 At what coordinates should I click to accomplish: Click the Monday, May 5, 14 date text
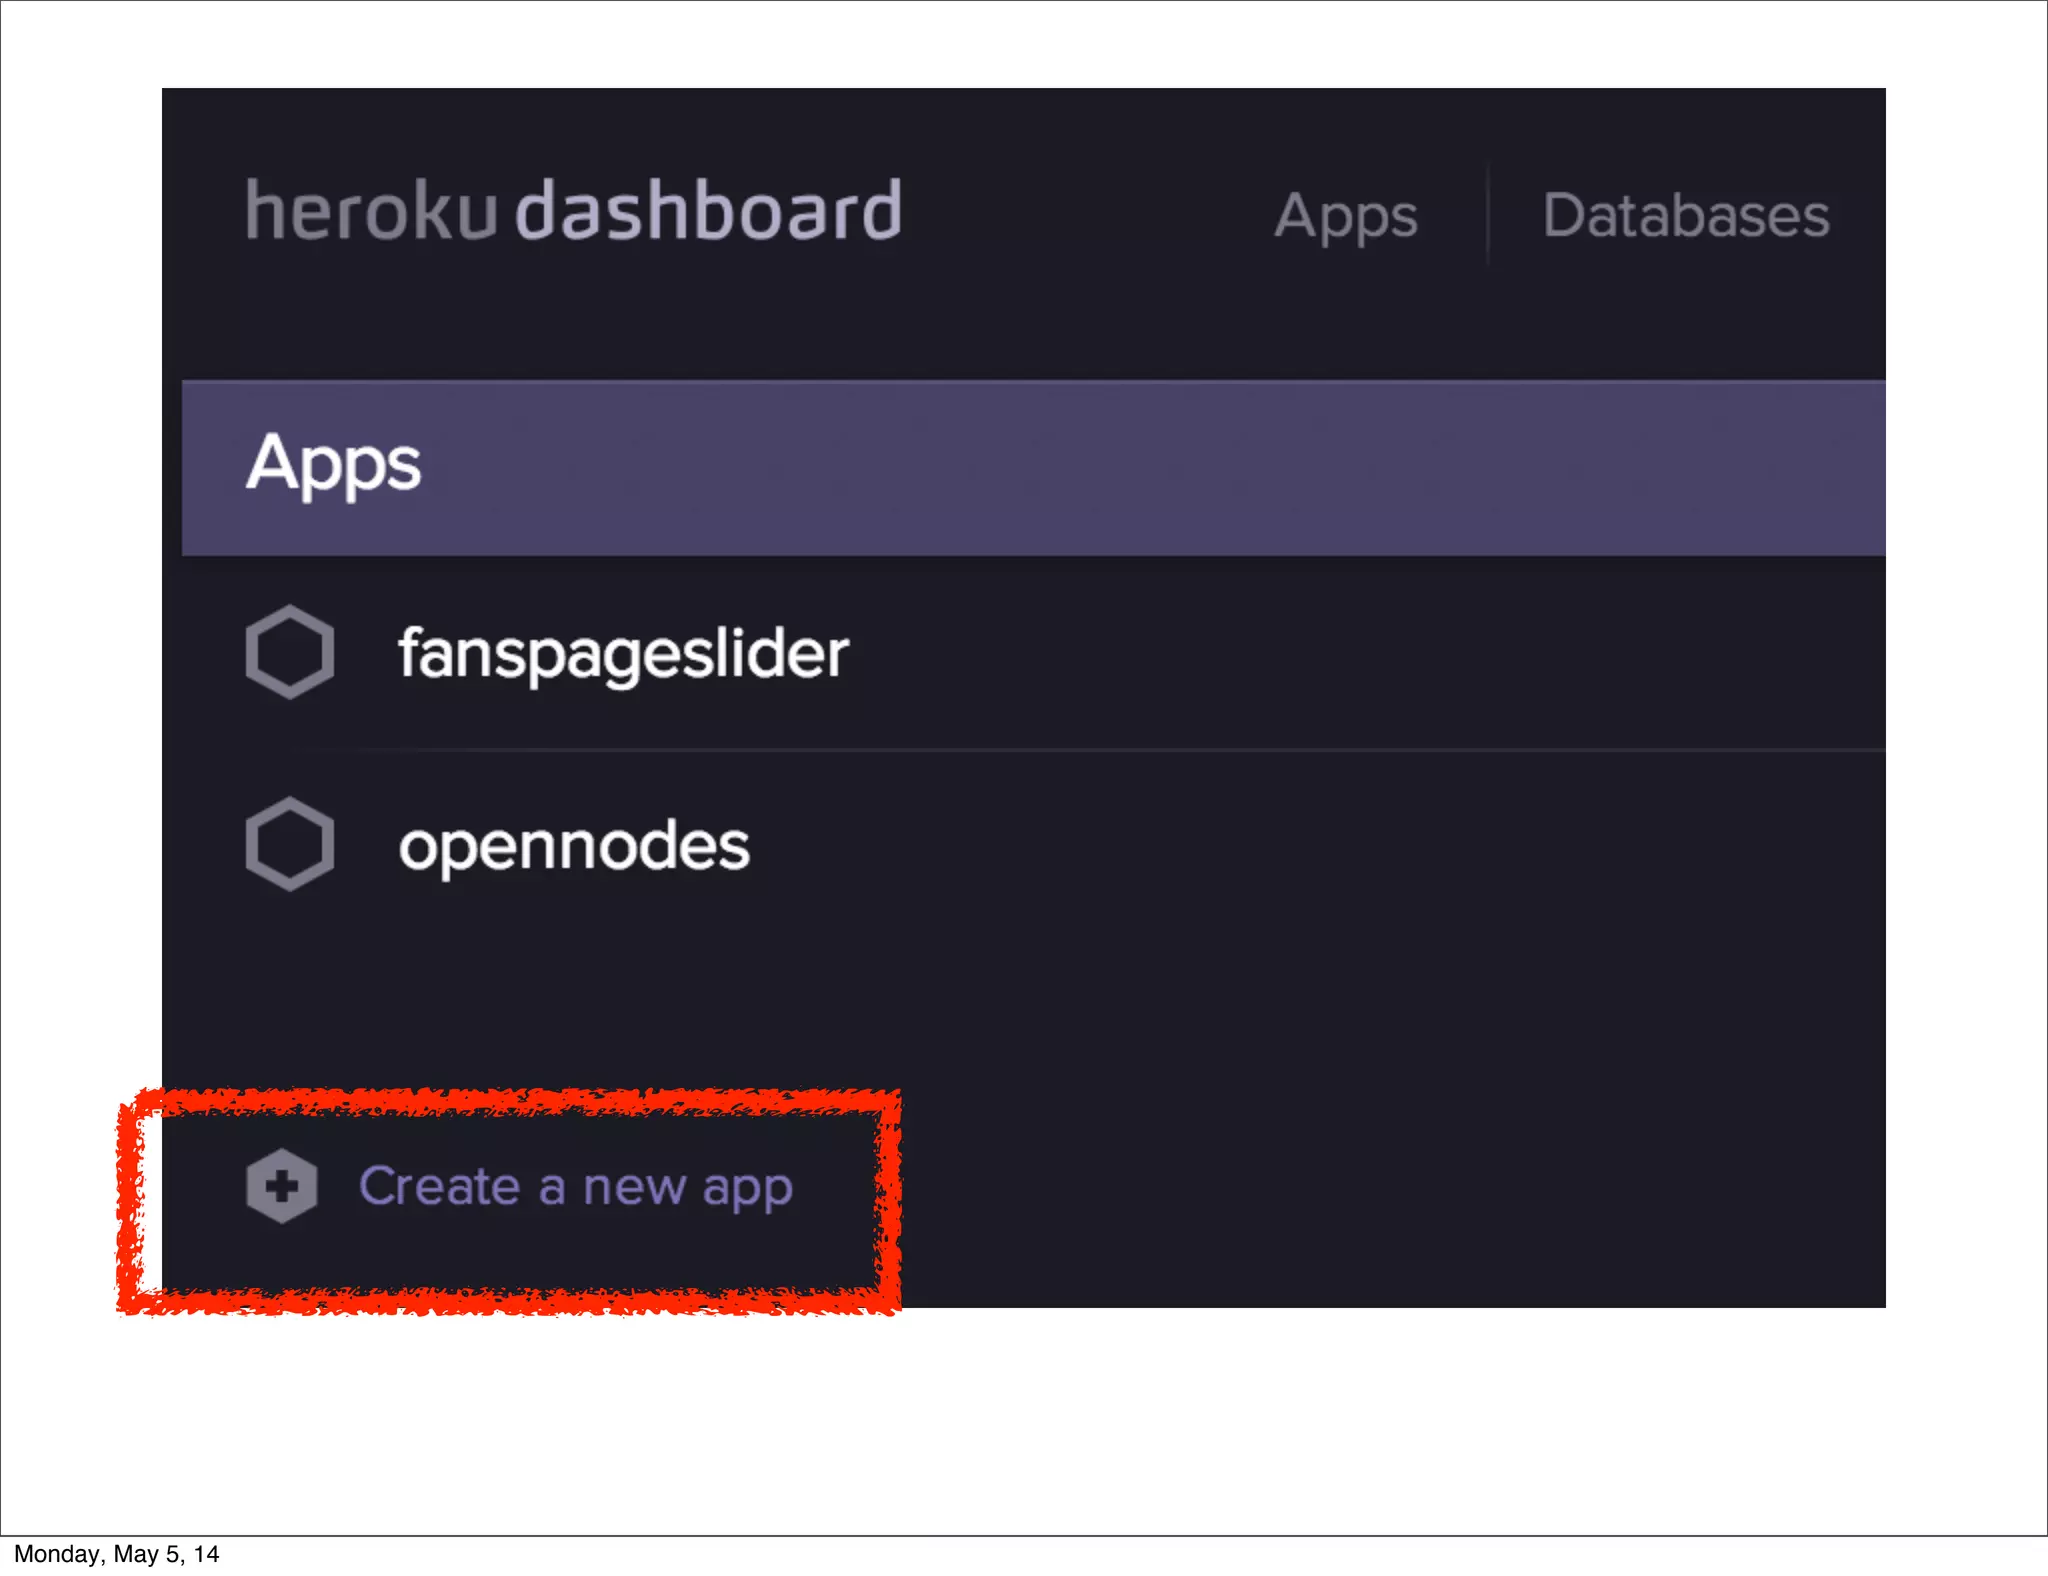(116, 1554)
